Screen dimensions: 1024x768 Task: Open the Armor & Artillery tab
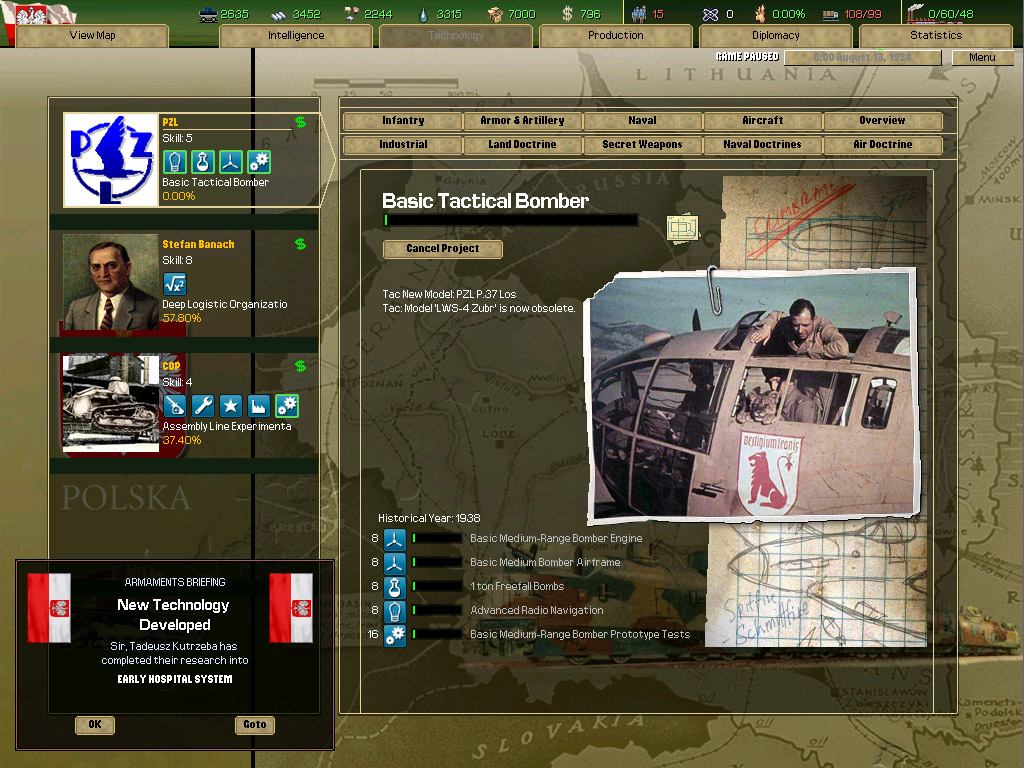pos(522,121)
